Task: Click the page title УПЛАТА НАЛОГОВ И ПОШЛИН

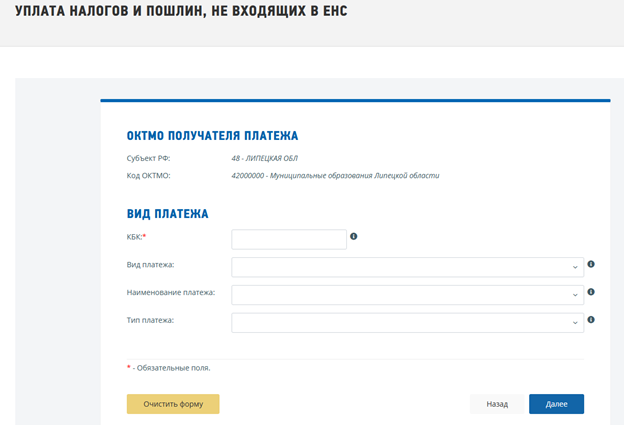Action: point(181,11)
